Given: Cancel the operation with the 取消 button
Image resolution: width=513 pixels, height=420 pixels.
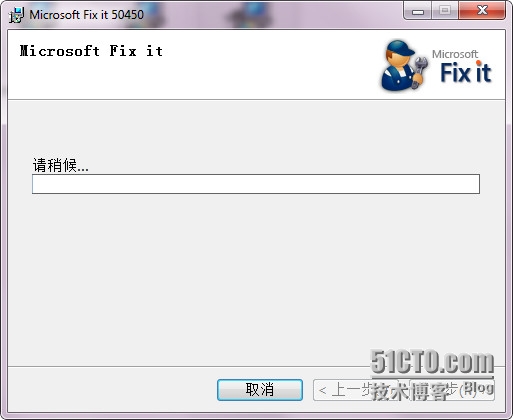Looking at the screenshot, I should pos(260,390).
